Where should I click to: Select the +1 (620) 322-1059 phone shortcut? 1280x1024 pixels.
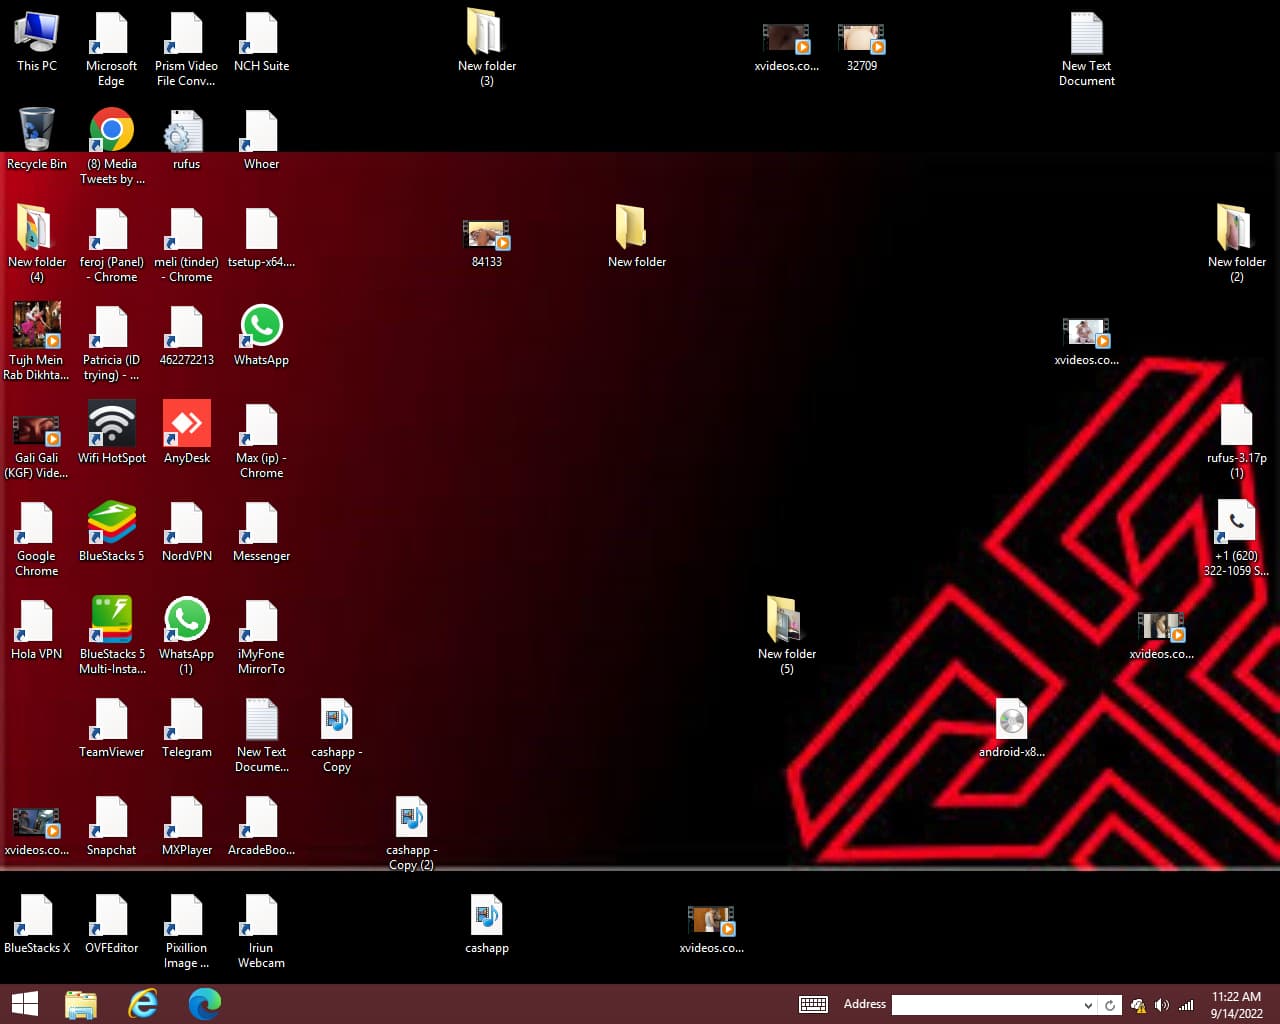click(x=1236, y=539)
